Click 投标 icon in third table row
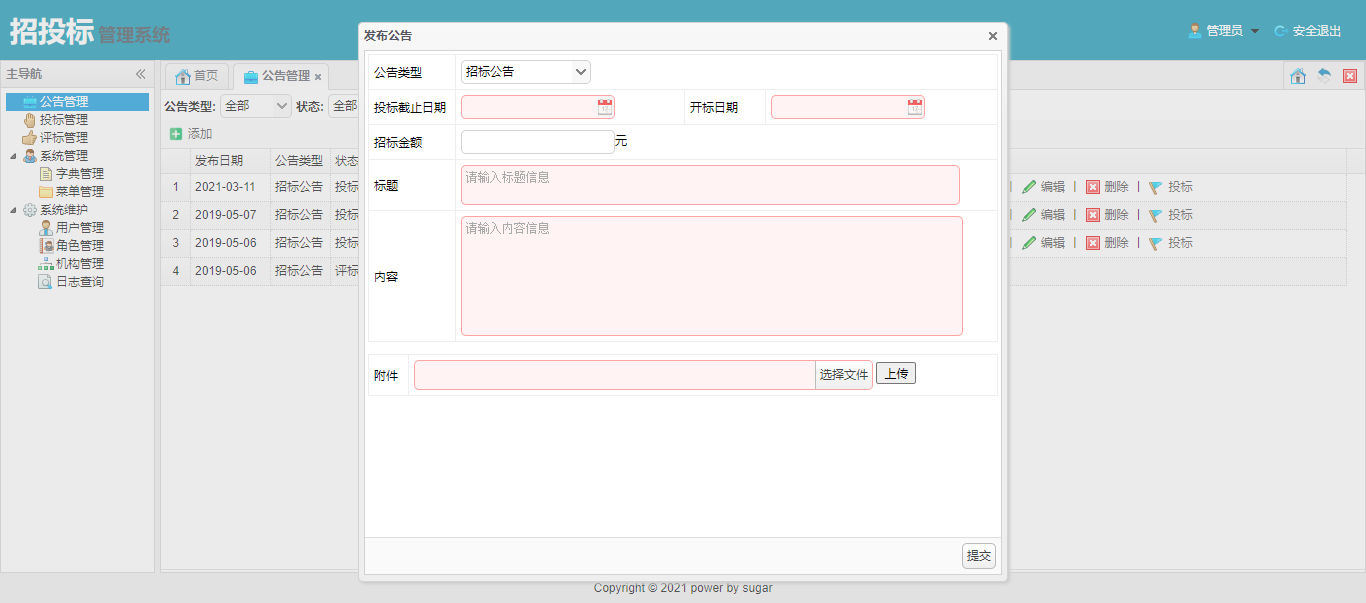The width and height of the screenshot is (1366, 603). 1156,243
